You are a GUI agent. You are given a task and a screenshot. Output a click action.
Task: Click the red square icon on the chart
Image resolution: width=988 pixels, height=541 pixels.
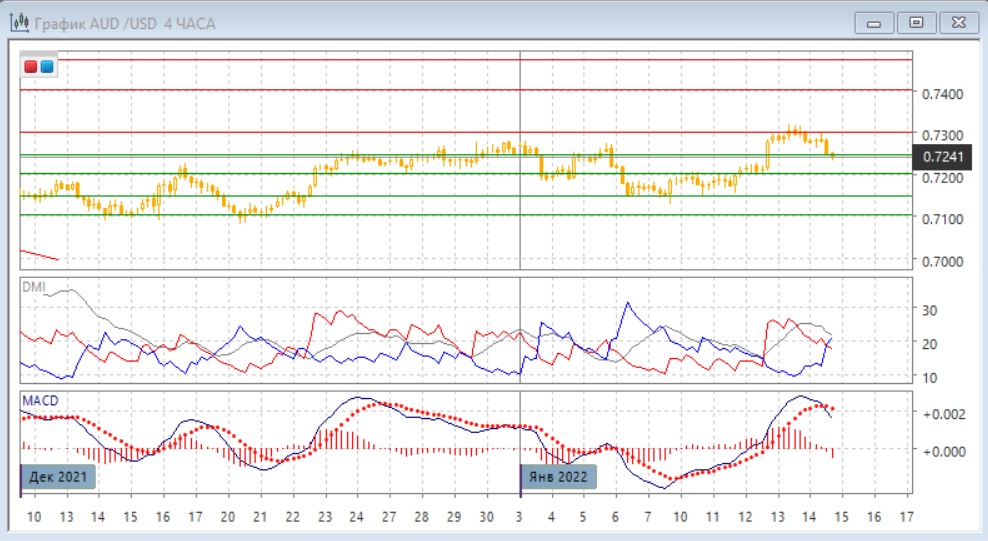(x=31, y=67)
